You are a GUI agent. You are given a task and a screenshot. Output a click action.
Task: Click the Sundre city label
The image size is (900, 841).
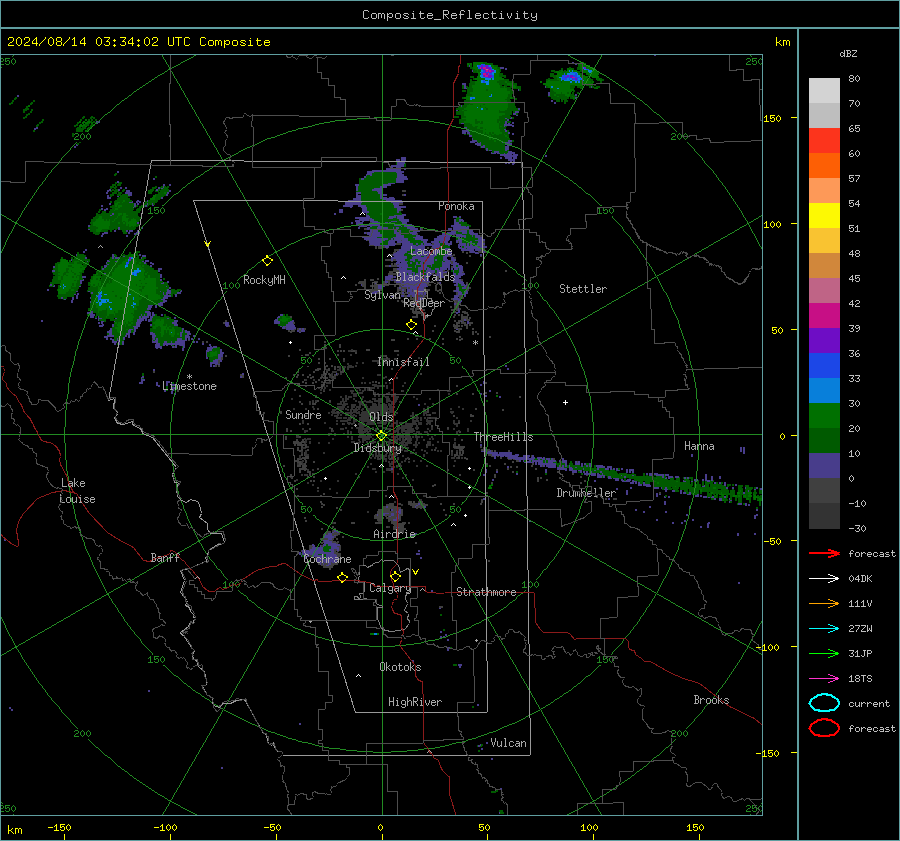[x=303, y=414]
